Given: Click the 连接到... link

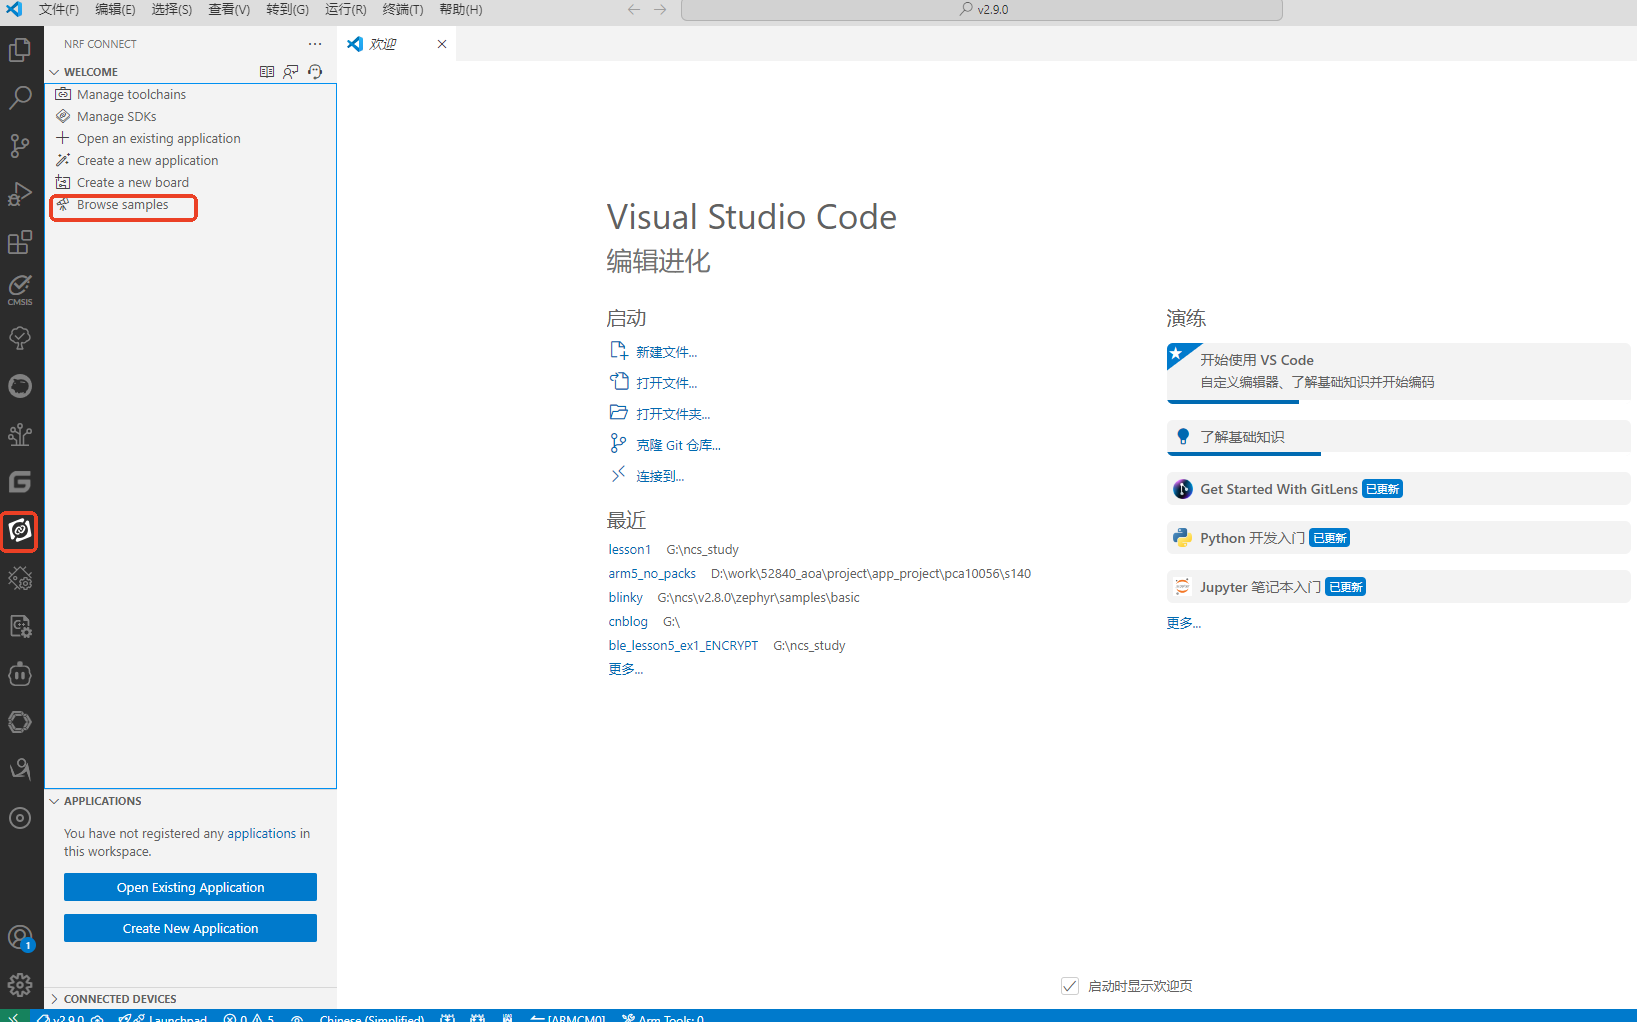Looking at the screenshot, I should pos(660,476).
